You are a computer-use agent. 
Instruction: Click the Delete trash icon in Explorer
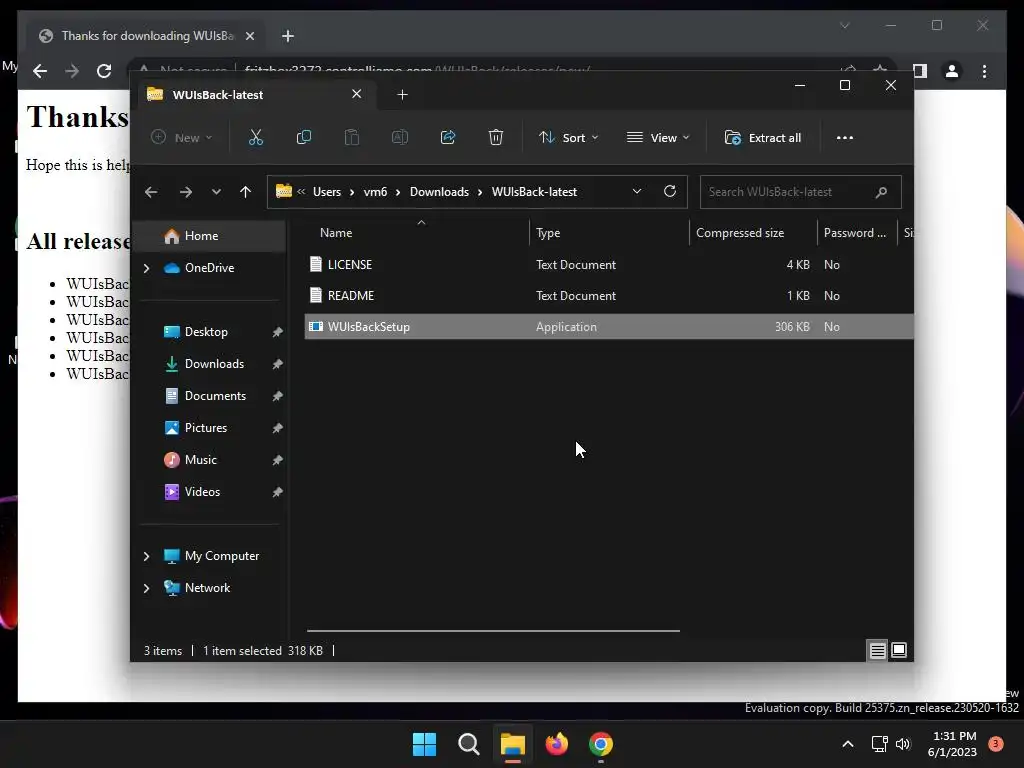point(496,138)
